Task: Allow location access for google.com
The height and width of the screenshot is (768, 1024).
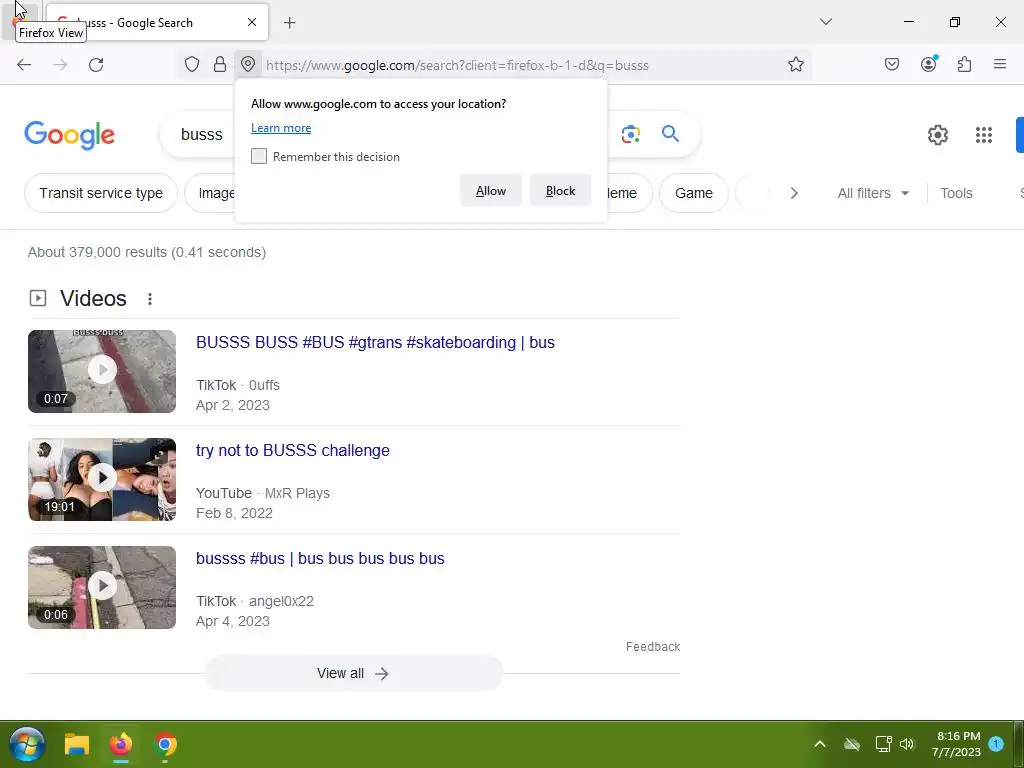Action: [491, 191]
